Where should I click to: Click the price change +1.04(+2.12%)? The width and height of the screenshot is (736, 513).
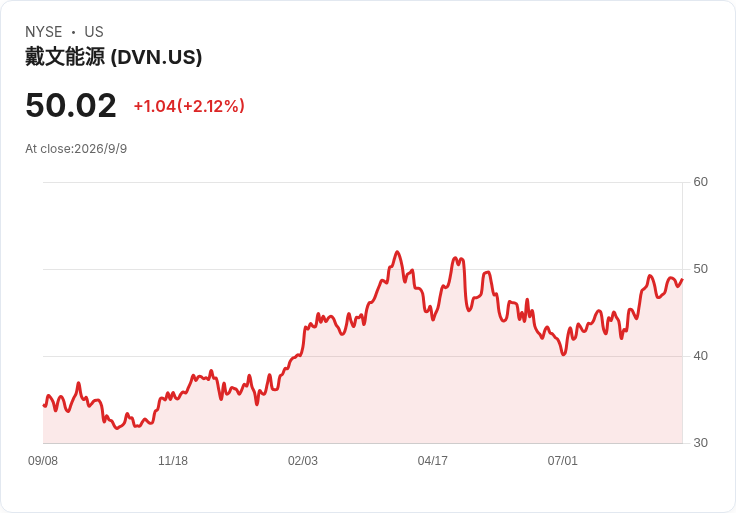[189, 106]
